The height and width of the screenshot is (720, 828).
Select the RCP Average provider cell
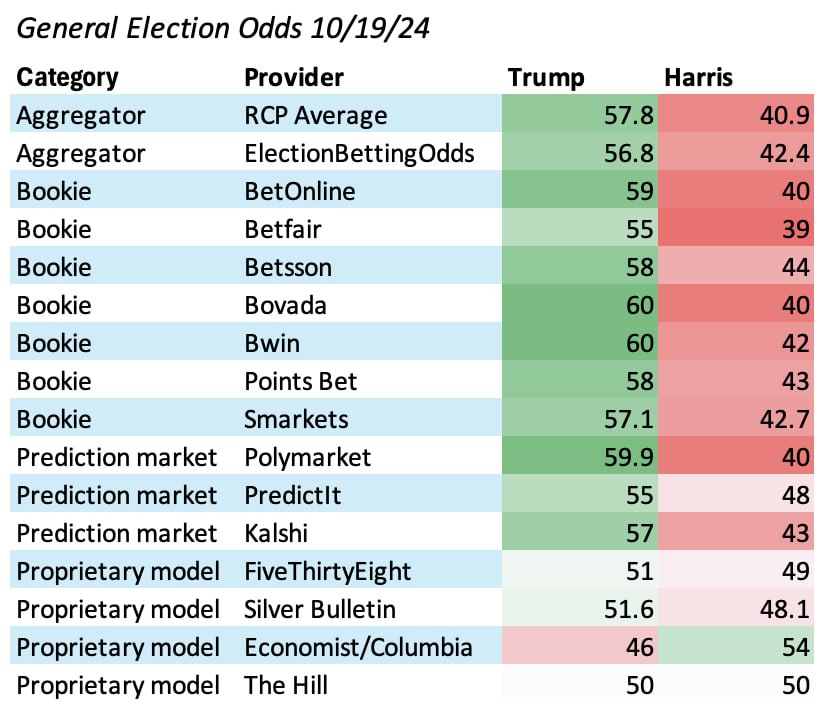point(315,115)
